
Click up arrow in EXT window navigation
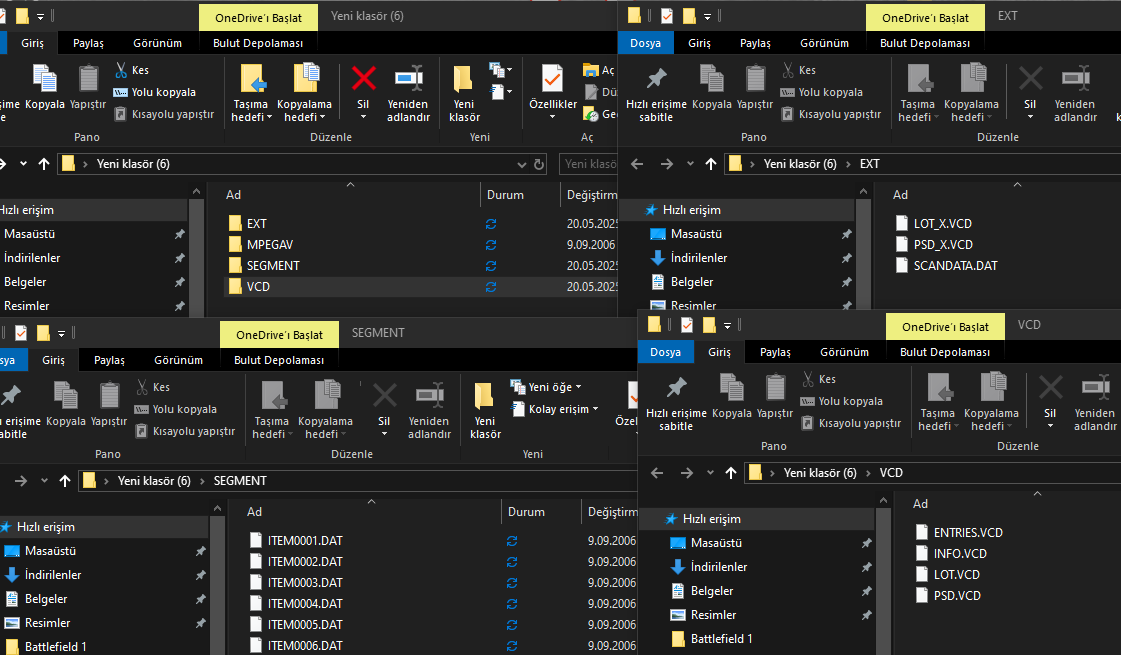tap(711, 164)
